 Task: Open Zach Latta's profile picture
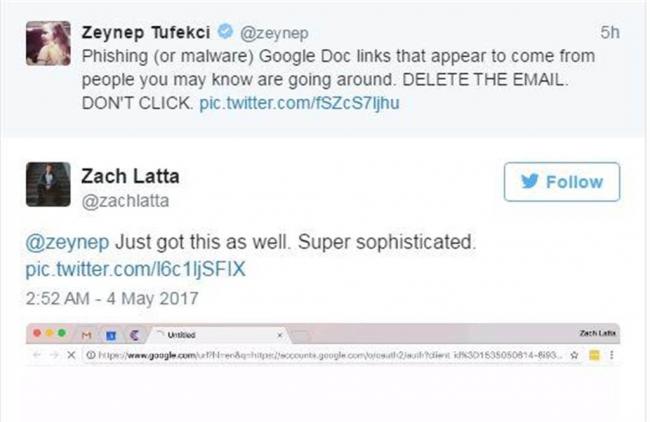(48, 184)
